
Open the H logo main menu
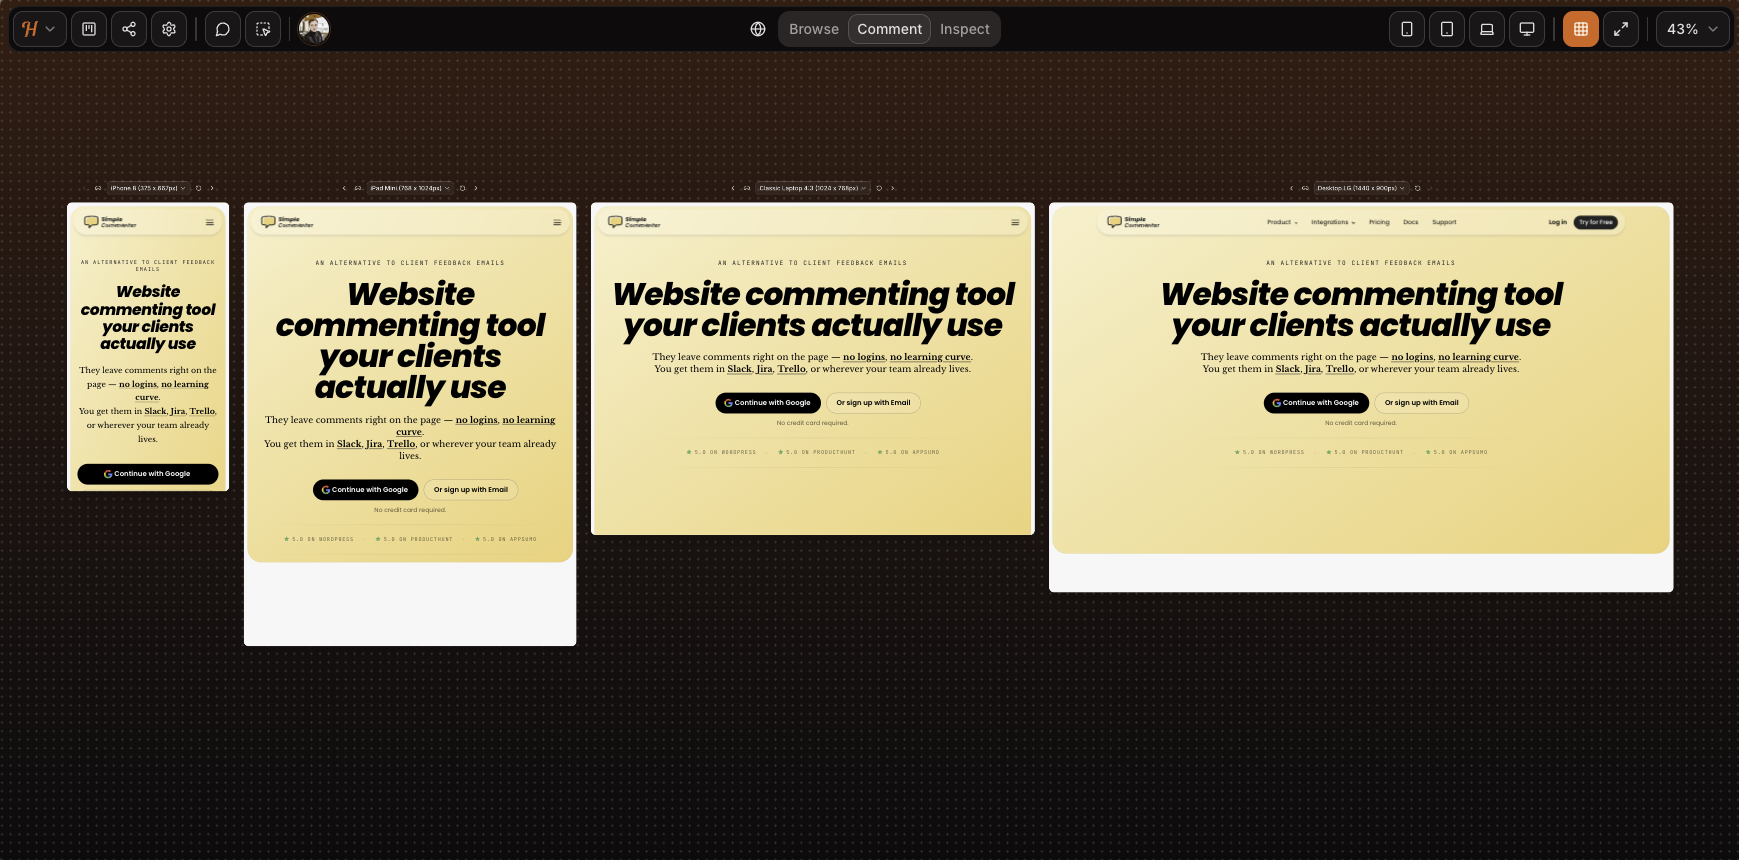[x=39, y=29]
